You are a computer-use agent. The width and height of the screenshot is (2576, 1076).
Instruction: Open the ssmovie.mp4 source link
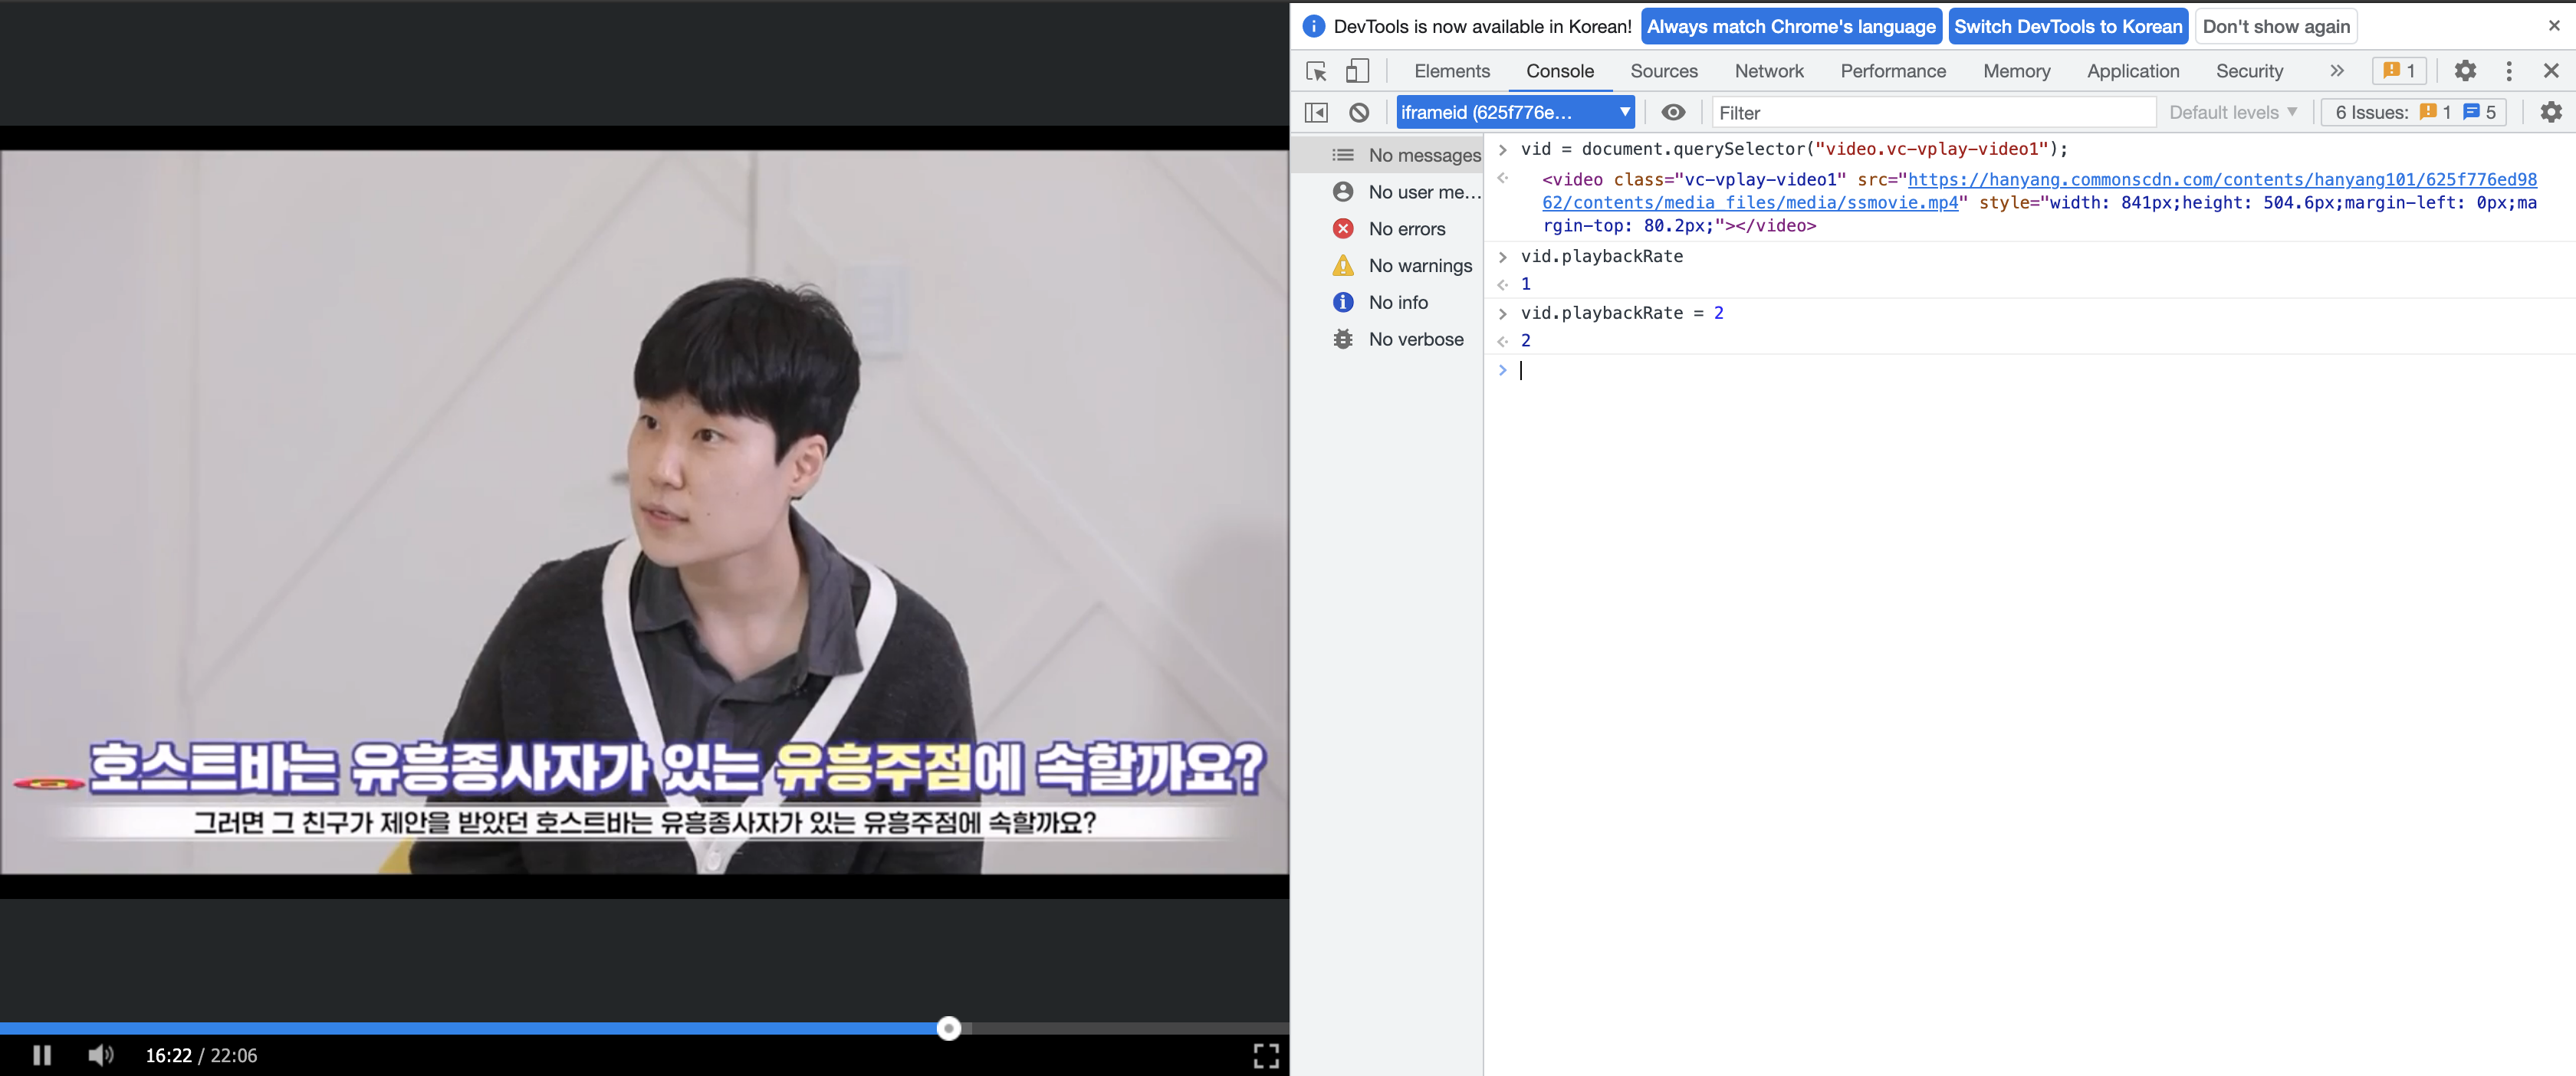coord(1750,203)
